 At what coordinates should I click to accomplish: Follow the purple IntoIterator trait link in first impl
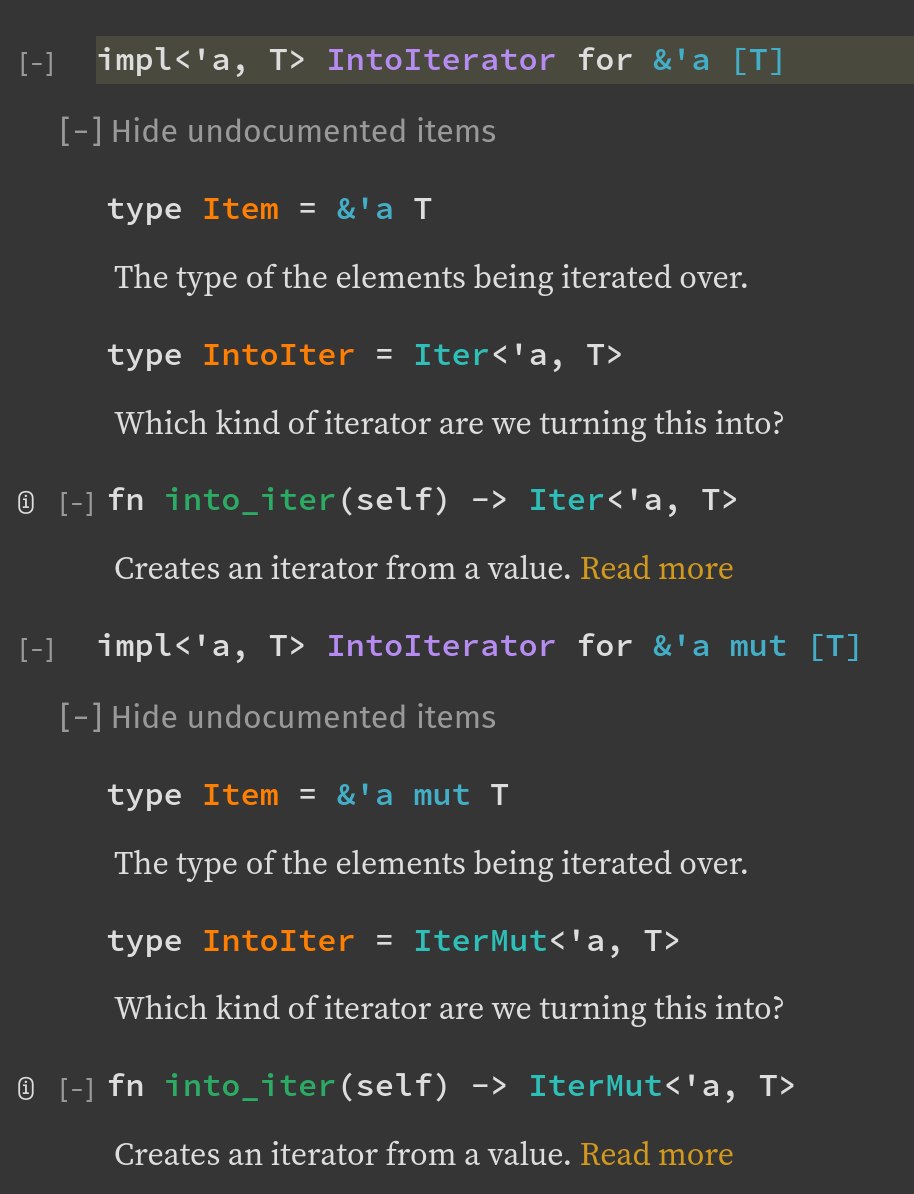[441, 59]
